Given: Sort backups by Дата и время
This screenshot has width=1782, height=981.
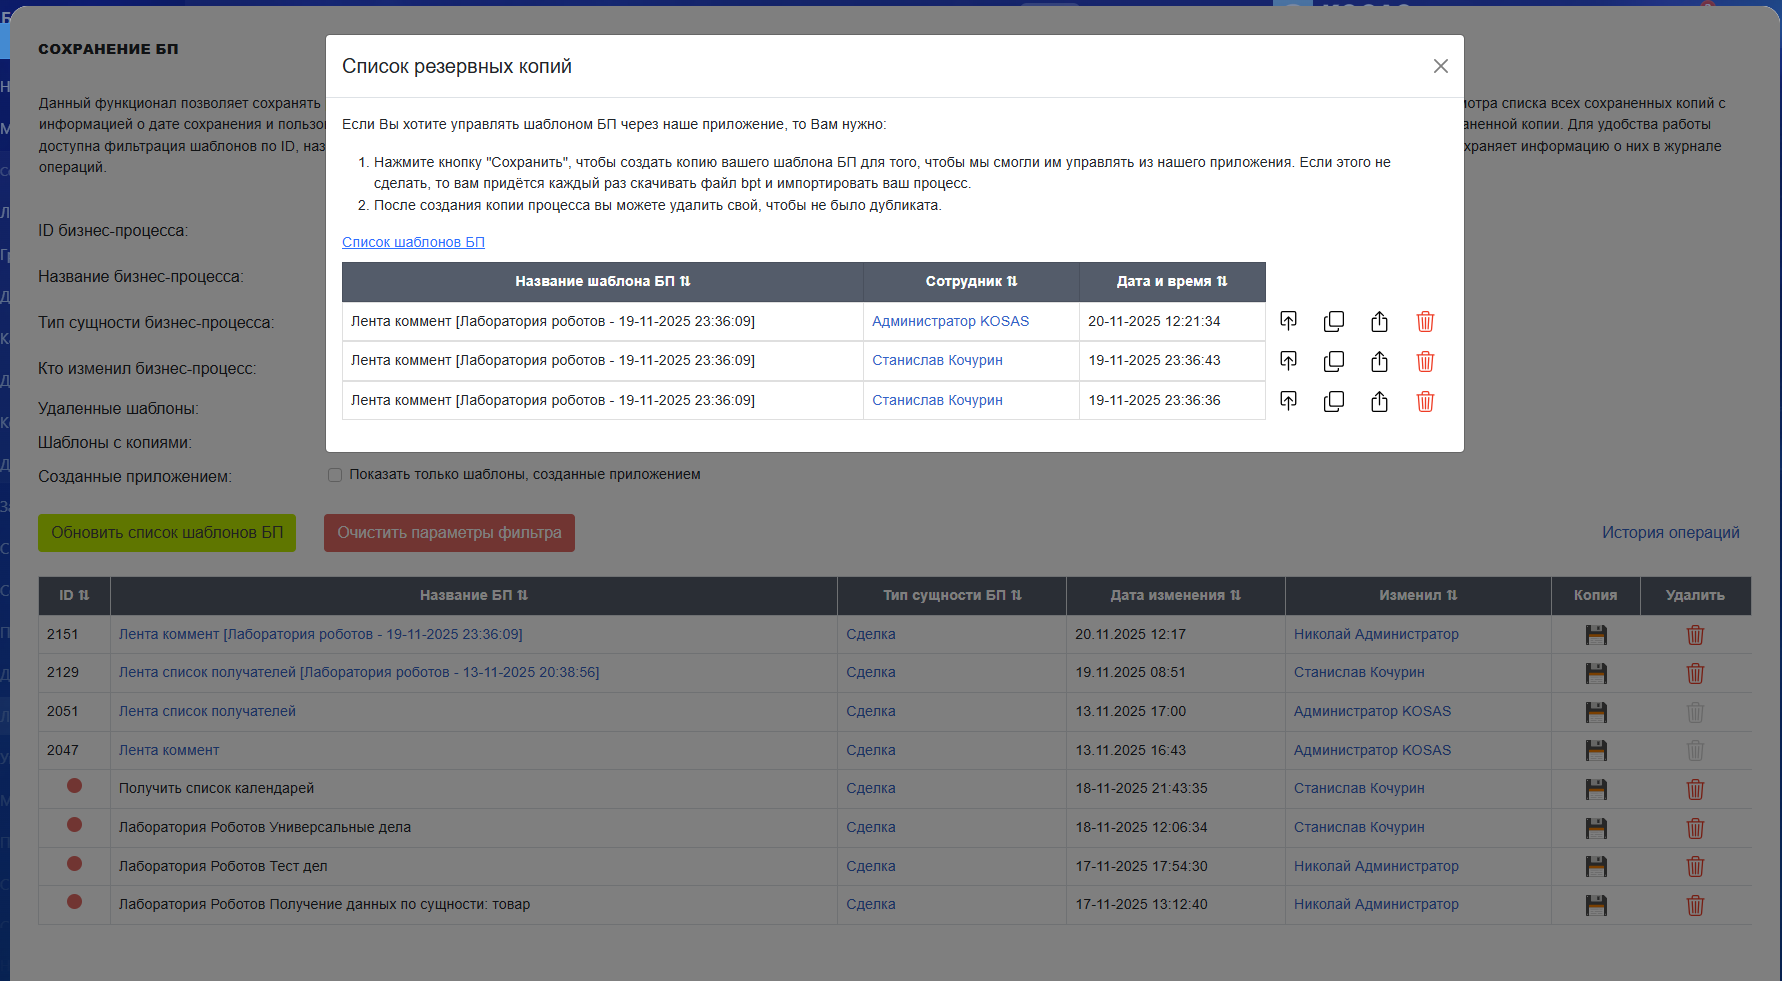Looking at the screenshot, I should 1172,282.
